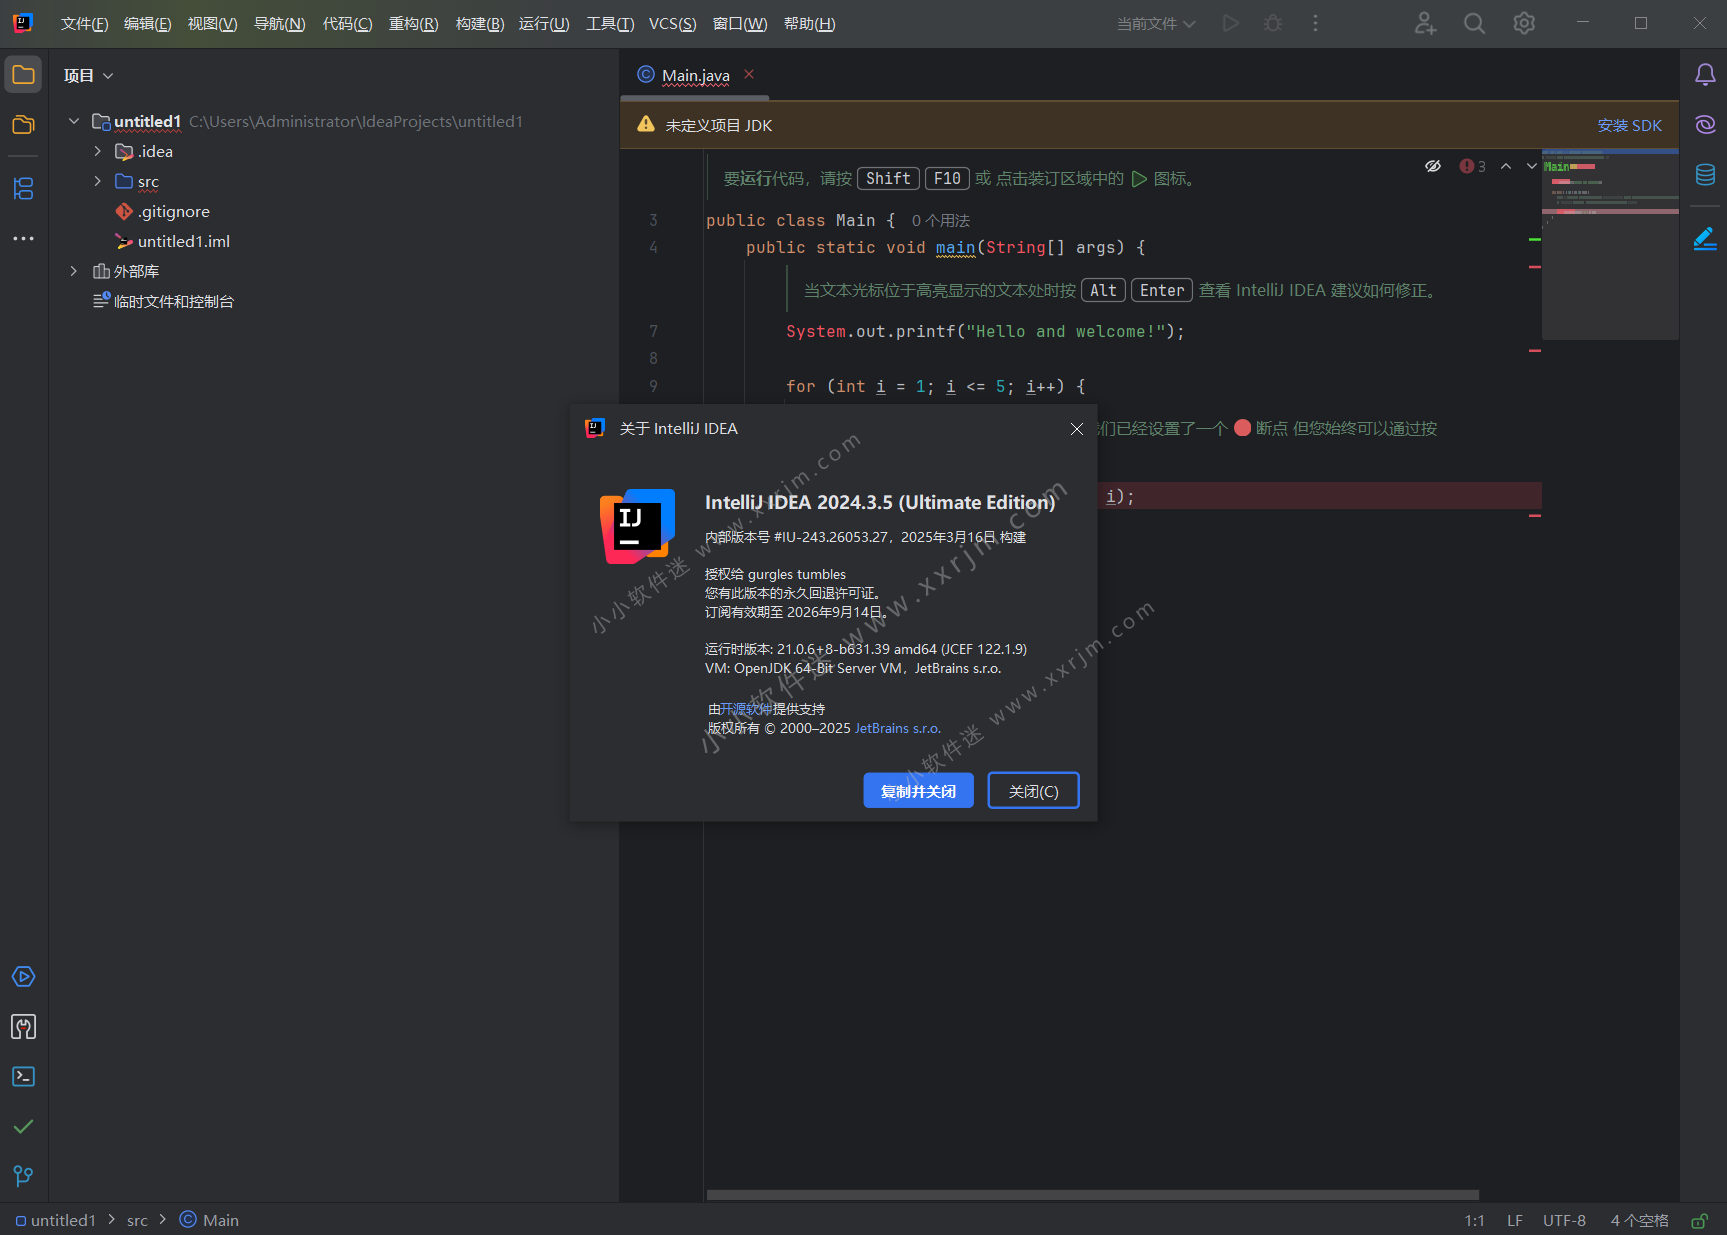The width and height of the screenshot is (1727, 1235).
Task: Expand the .idea folder
Action: coord(98,151)
